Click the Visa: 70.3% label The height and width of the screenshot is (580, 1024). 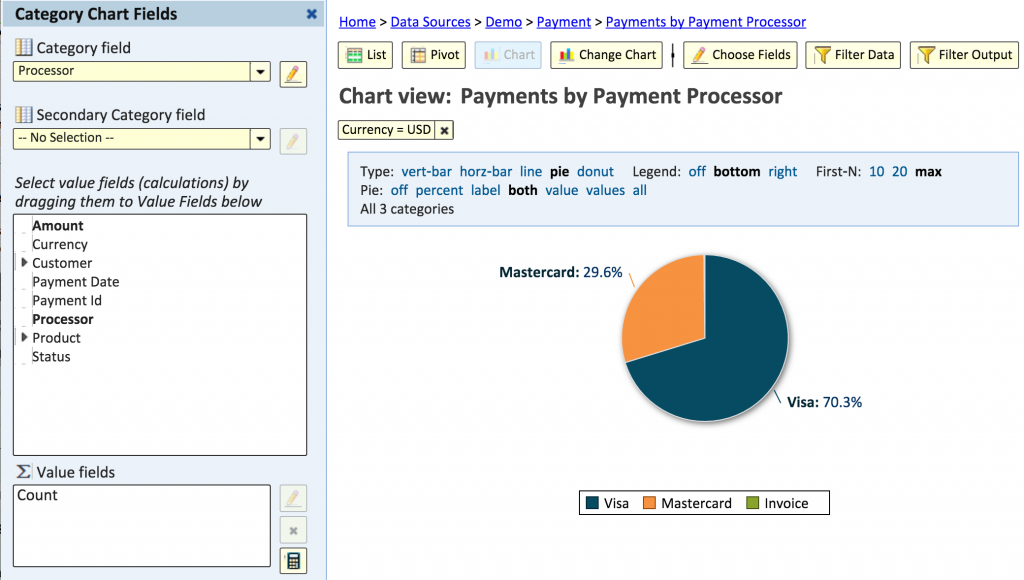coord(824,402)
